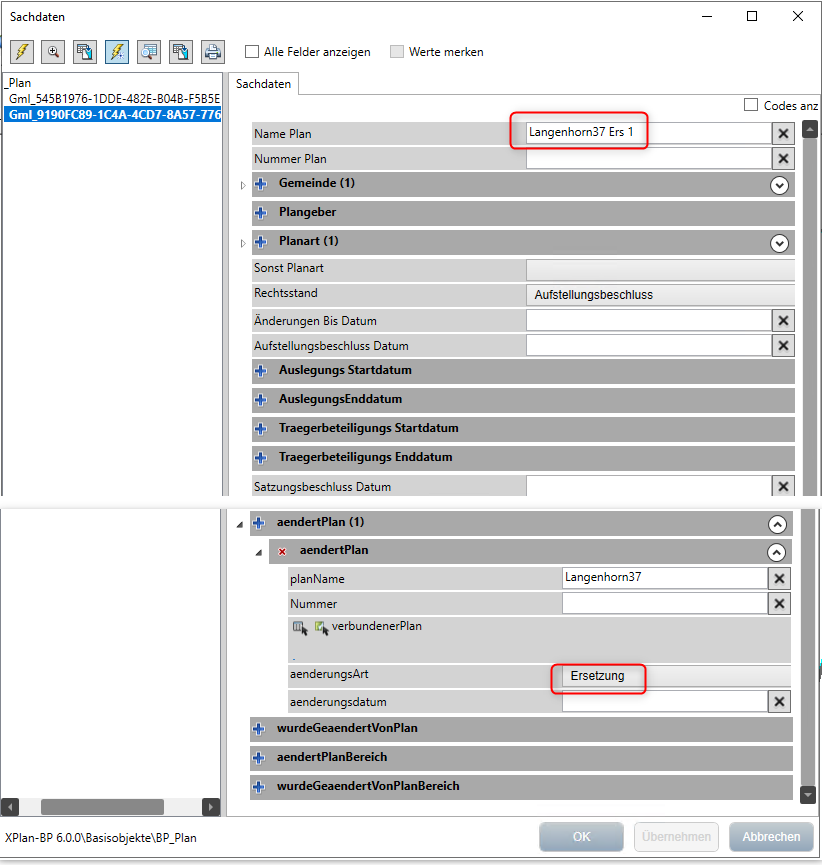Click the magnifier zoom toolbar icon

53,52
